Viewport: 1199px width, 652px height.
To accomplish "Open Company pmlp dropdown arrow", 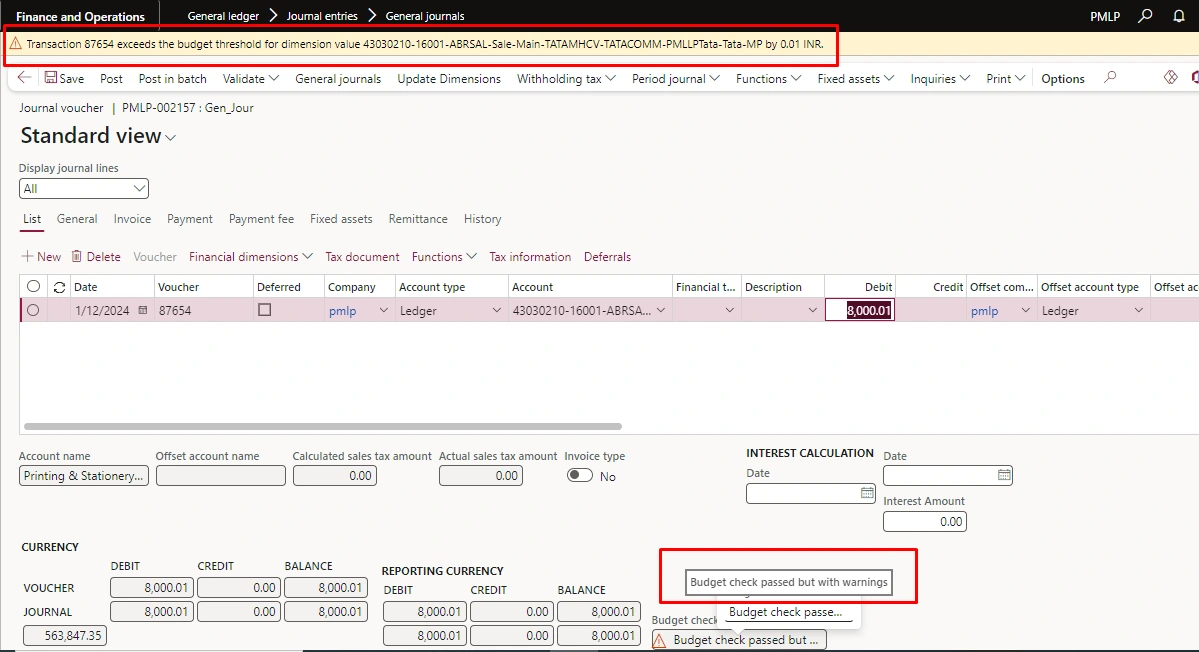I will pos(383,310).
